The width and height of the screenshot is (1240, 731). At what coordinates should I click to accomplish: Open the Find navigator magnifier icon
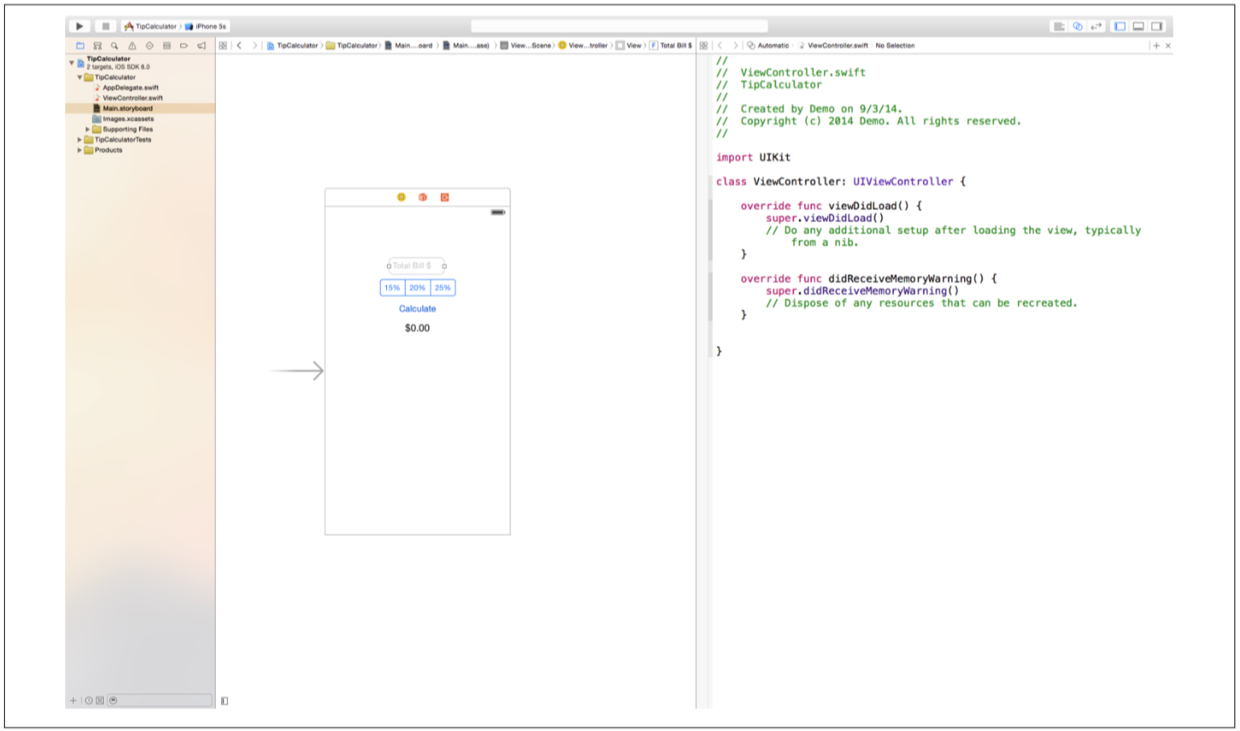click(115, 46)
